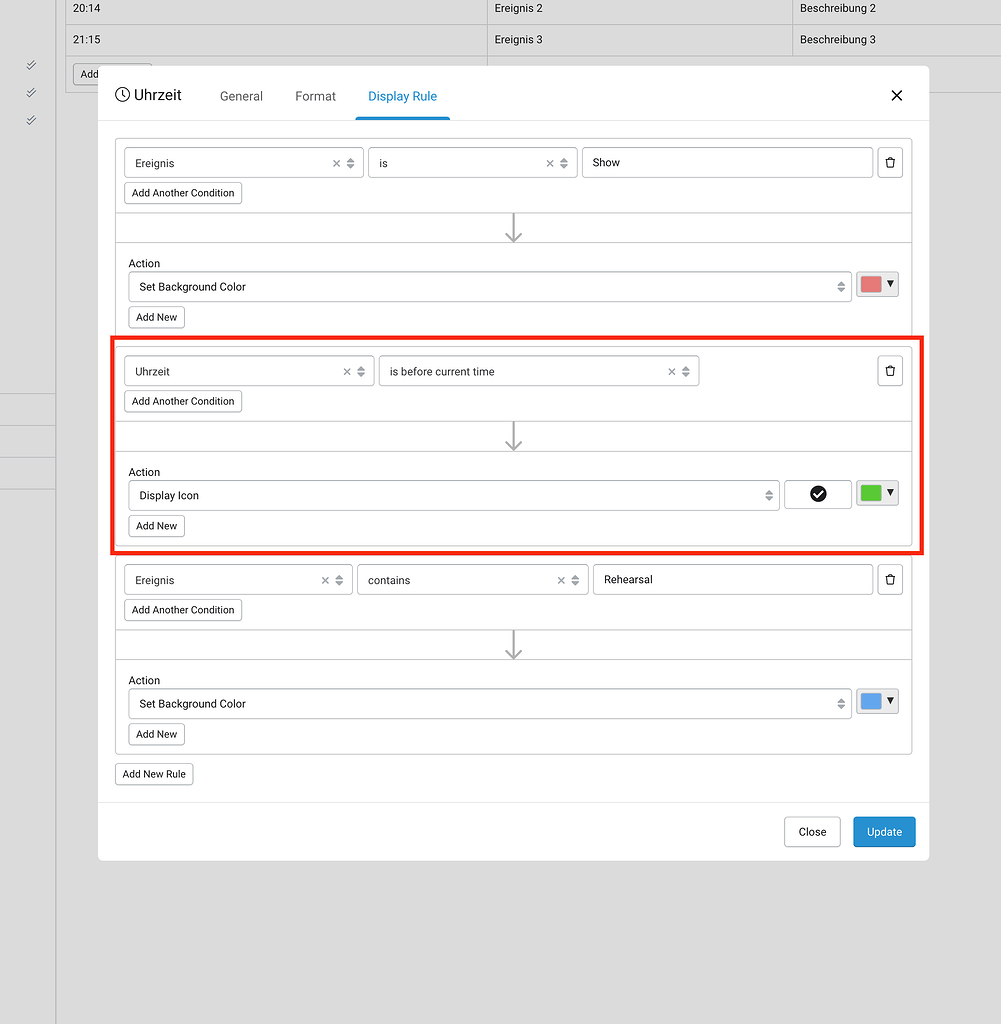Open the icon picker showing the checkmark circle
This screenshot has width=1001, height=1024.
(818, 494)
